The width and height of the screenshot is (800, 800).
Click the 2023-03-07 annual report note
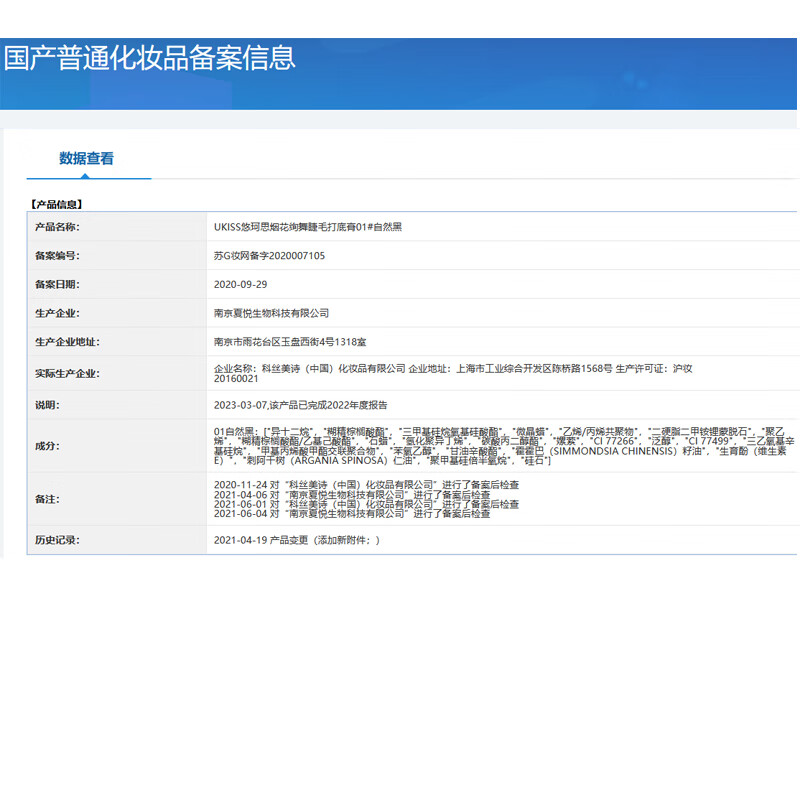[x=300, y=405]
